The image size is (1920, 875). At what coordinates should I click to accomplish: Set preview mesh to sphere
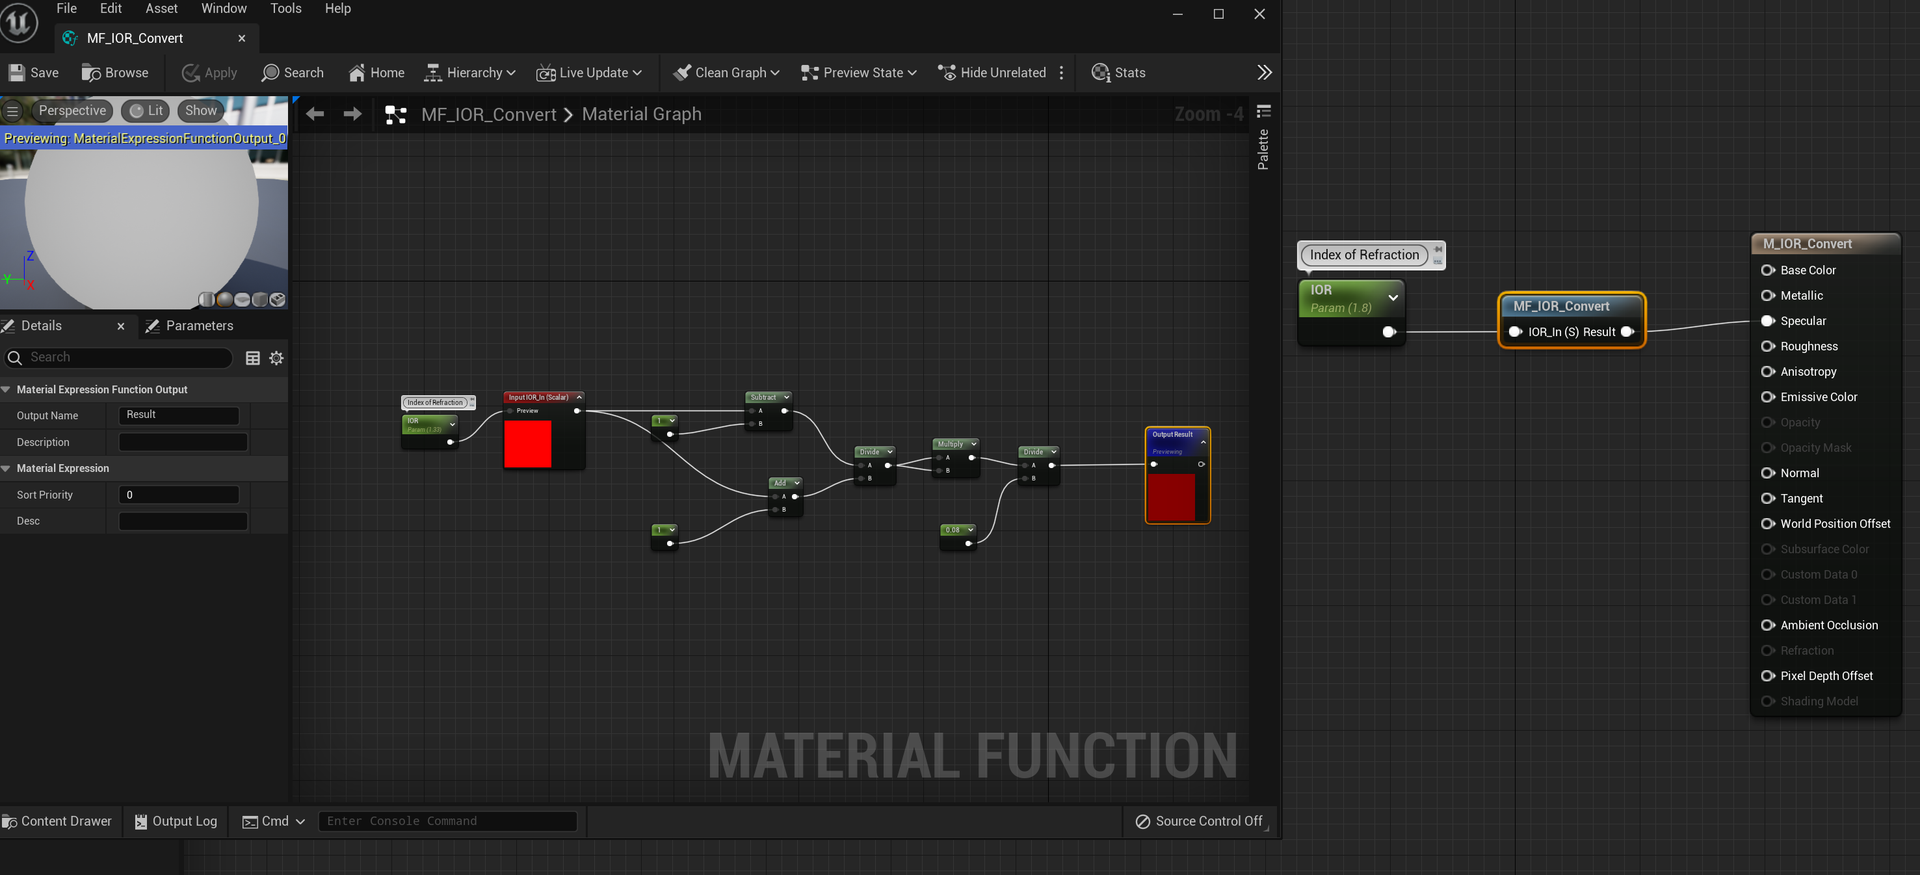coord(224,299)
